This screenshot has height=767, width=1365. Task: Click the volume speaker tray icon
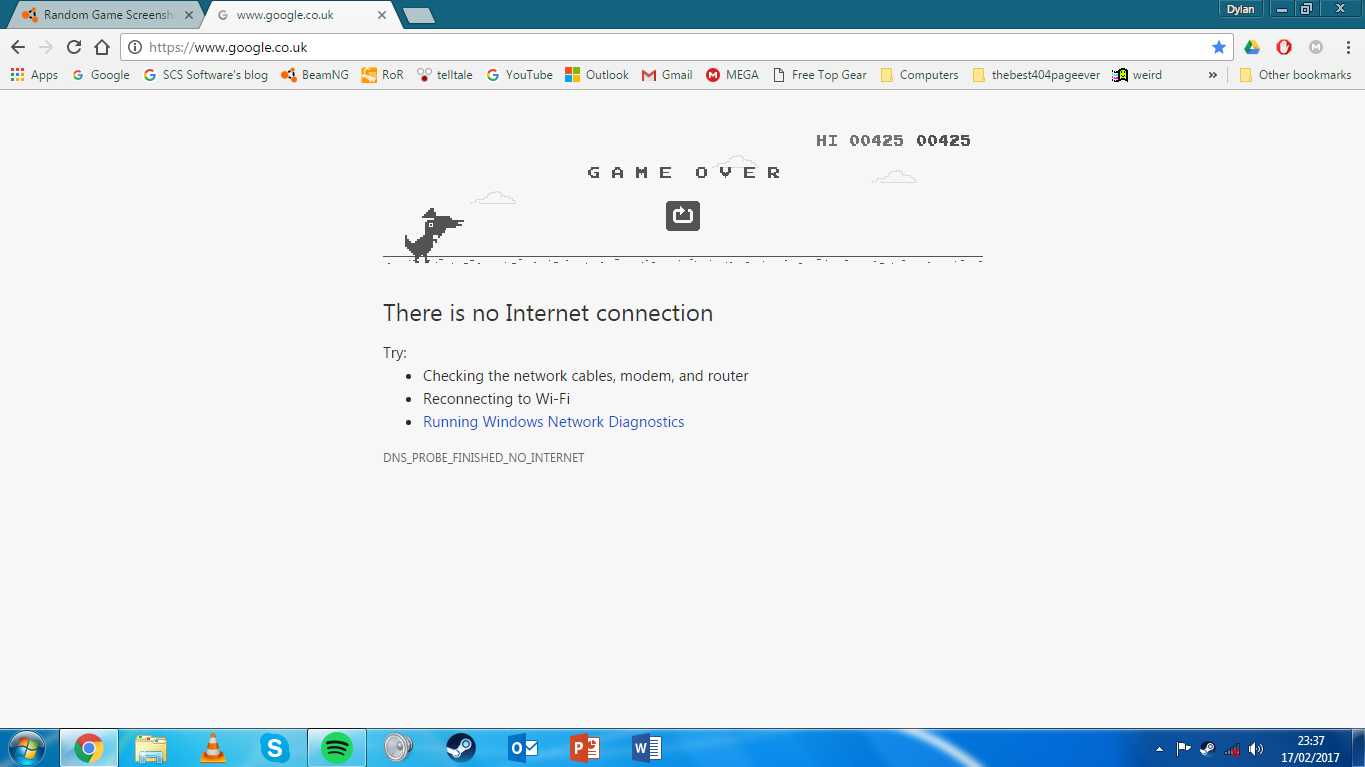tap(1256, 748)
